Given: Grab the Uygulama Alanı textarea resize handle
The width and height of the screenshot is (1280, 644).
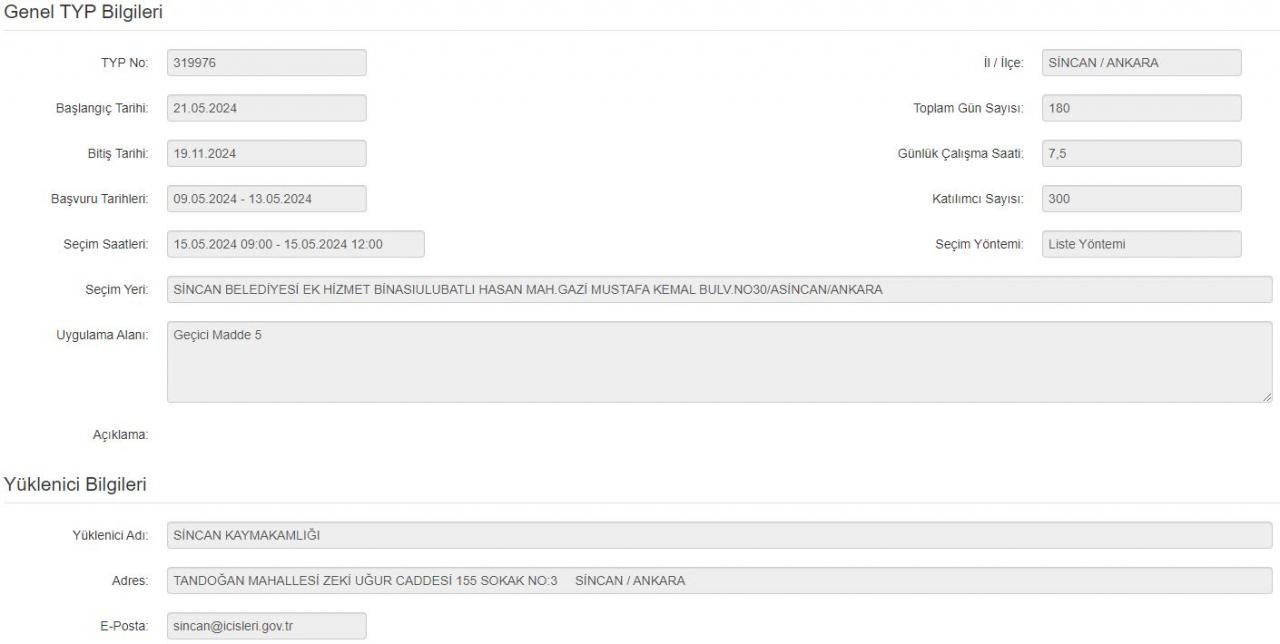Looking at the screenshot, I should pyautogui.click(x=1266, y=397).
